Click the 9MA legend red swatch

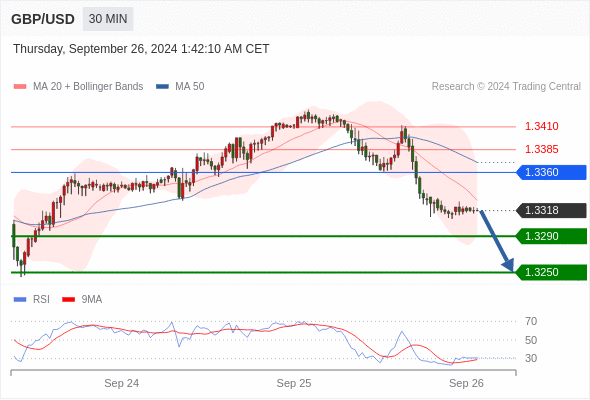point(68,300)
